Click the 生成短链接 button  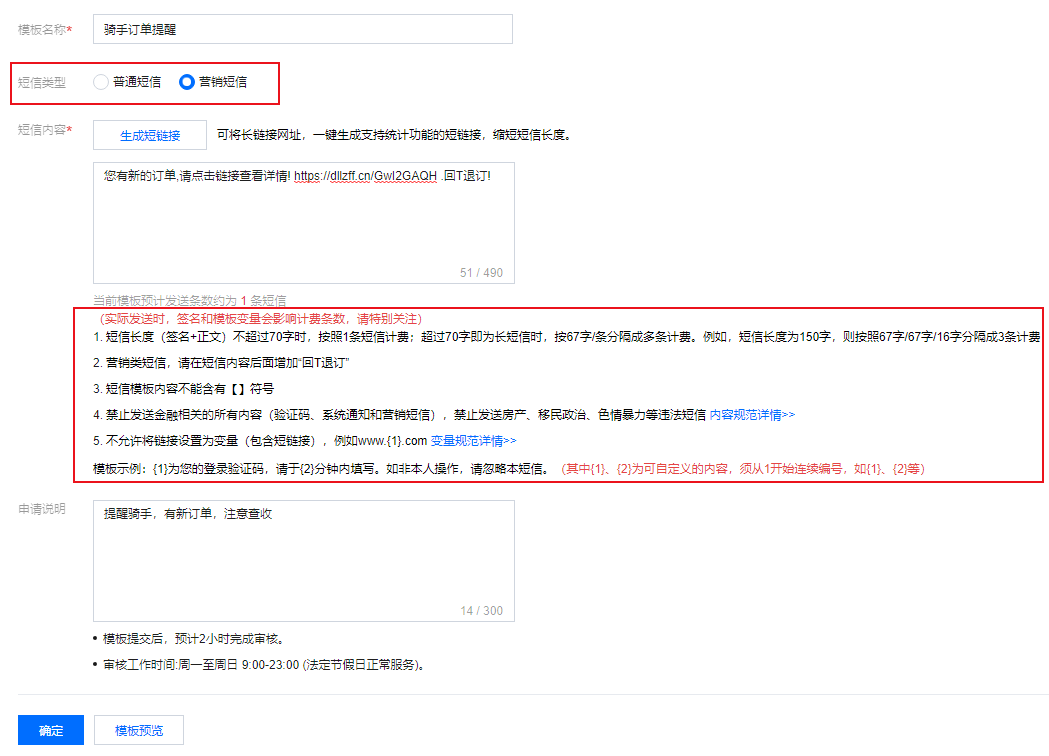[150, 135]
